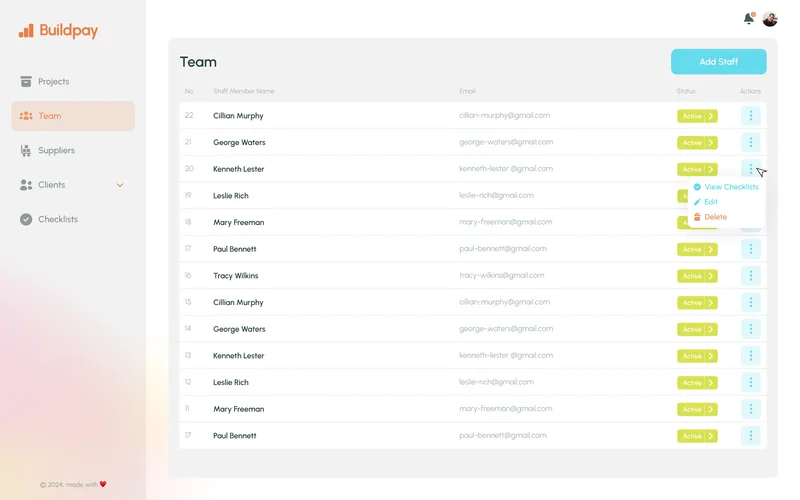Click kenneth-lester email in row 20
Image resolution: width=800 pixels, height=500 pixels.
(506, 168)
